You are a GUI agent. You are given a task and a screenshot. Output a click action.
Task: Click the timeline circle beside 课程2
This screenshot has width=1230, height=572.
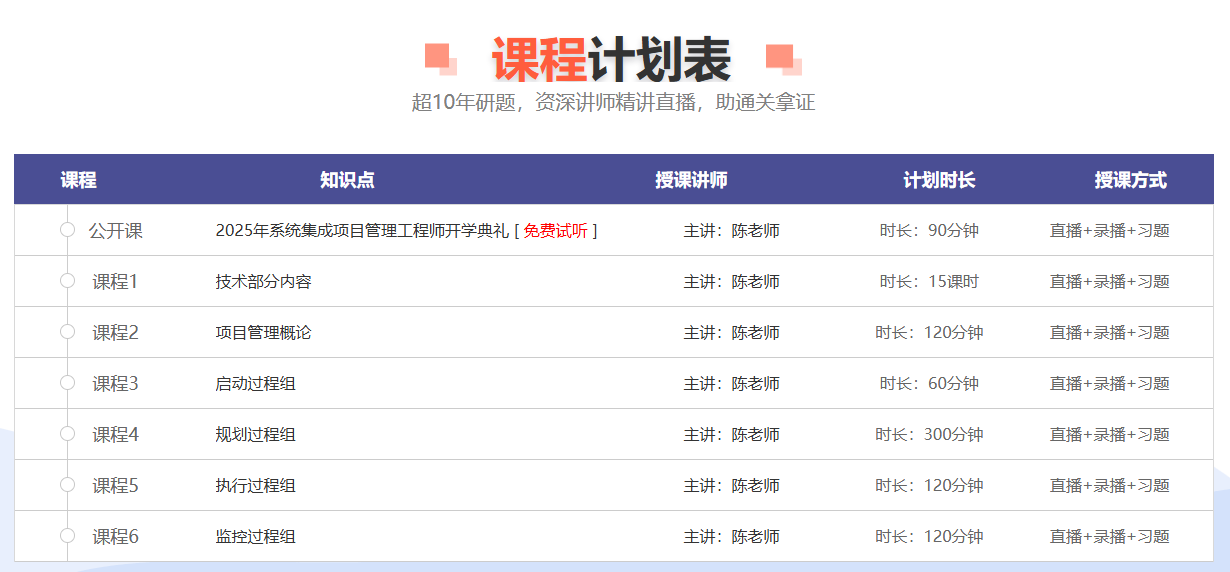point(68,332)
